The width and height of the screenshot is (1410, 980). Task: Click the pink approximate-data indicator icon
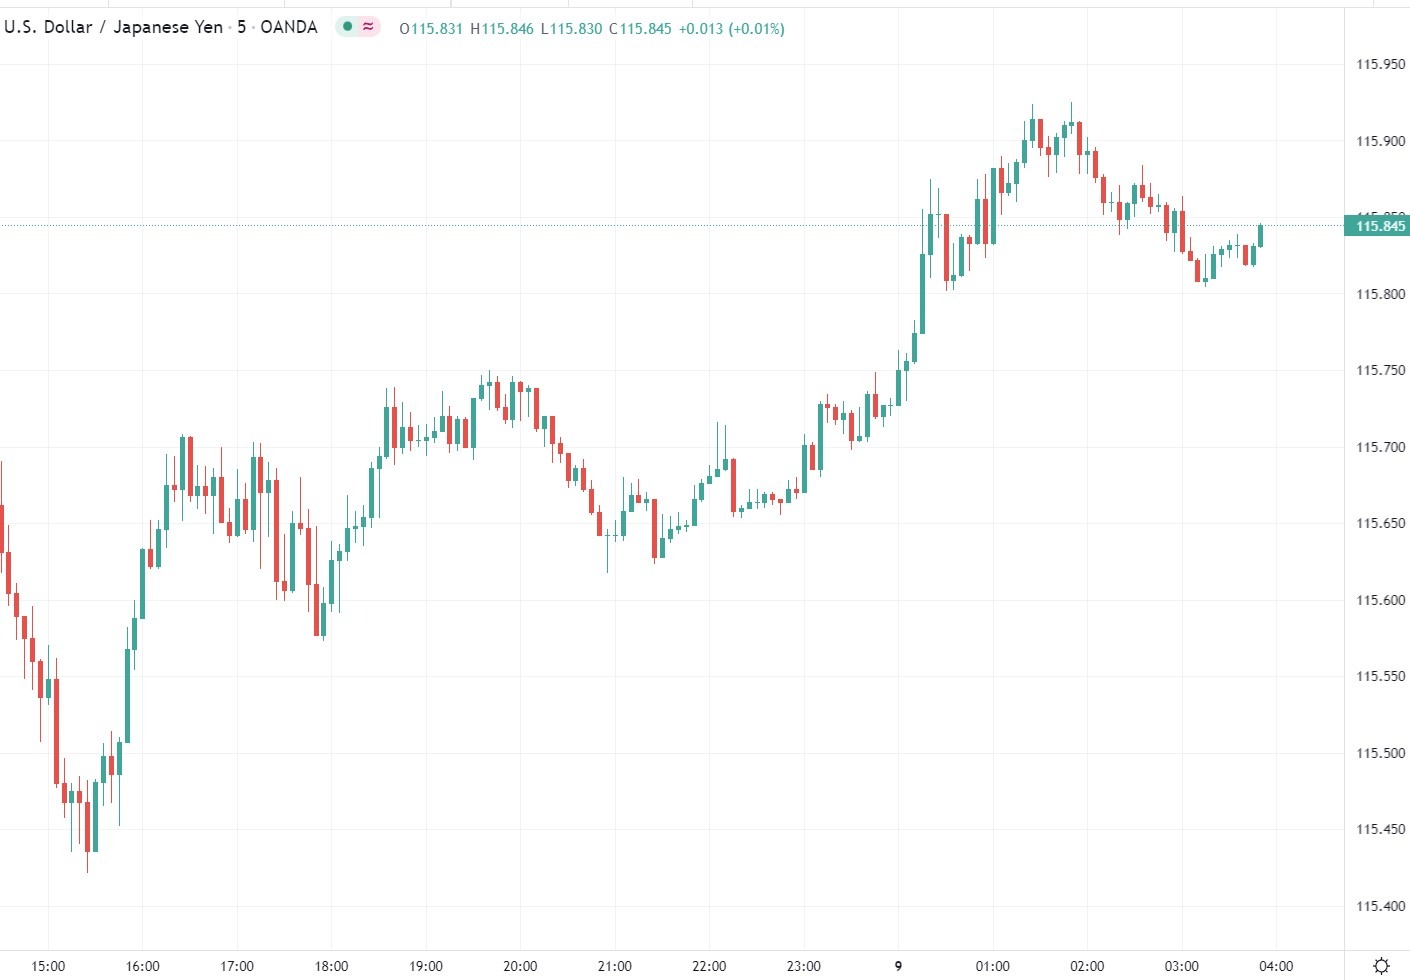point(369,27)
